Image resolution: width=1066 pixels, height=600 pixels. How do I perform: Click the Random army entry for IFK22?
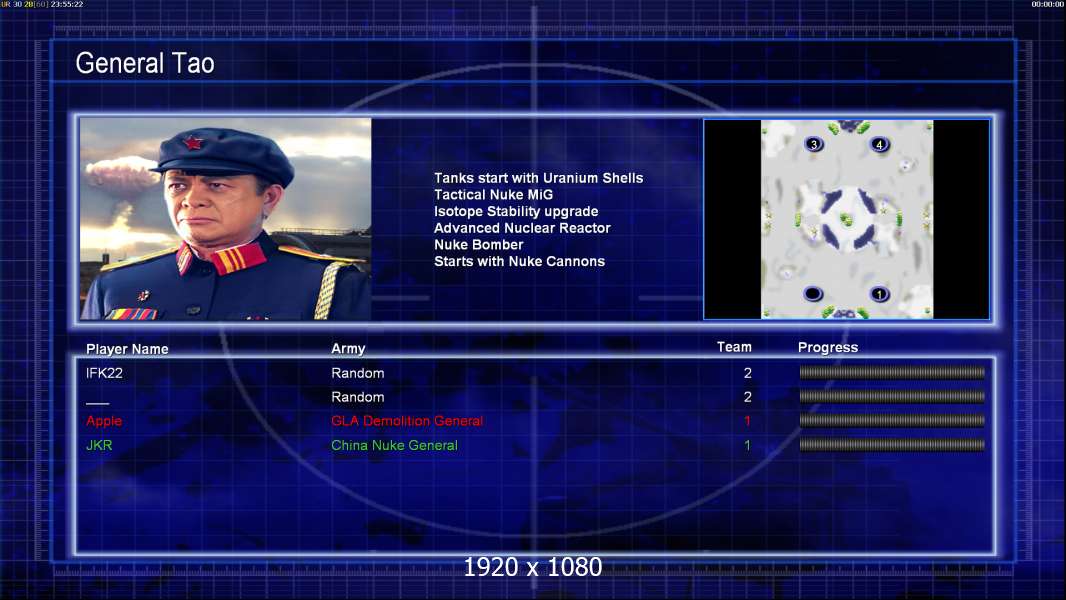(x=358, y=373)
